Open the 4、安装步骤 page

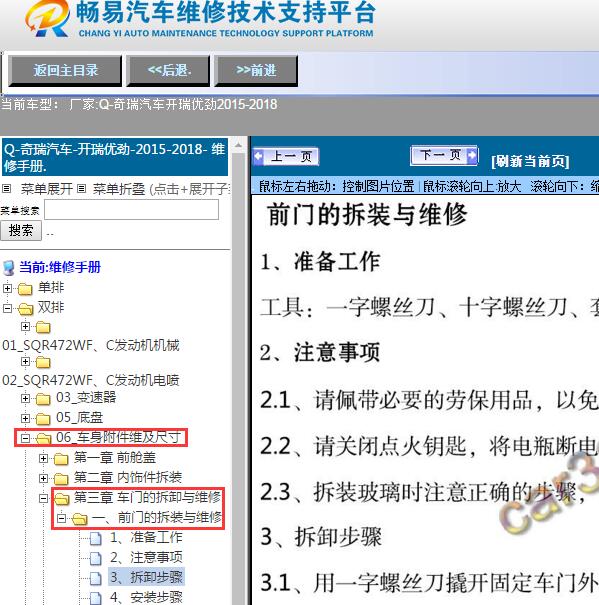[x=146, y=597]
